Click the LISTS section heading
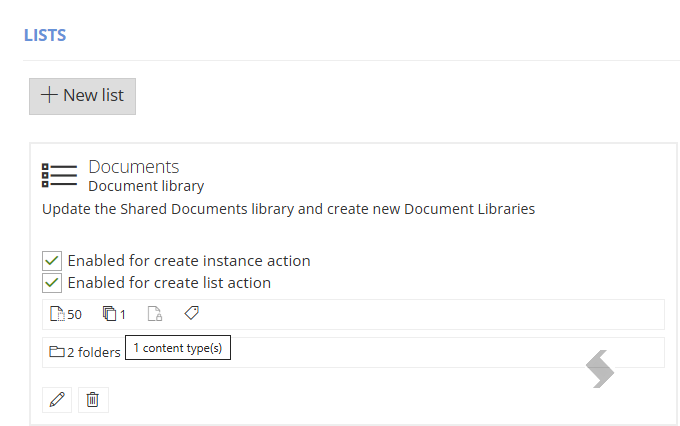Viewport: 680px width, 426px height. 45,35
